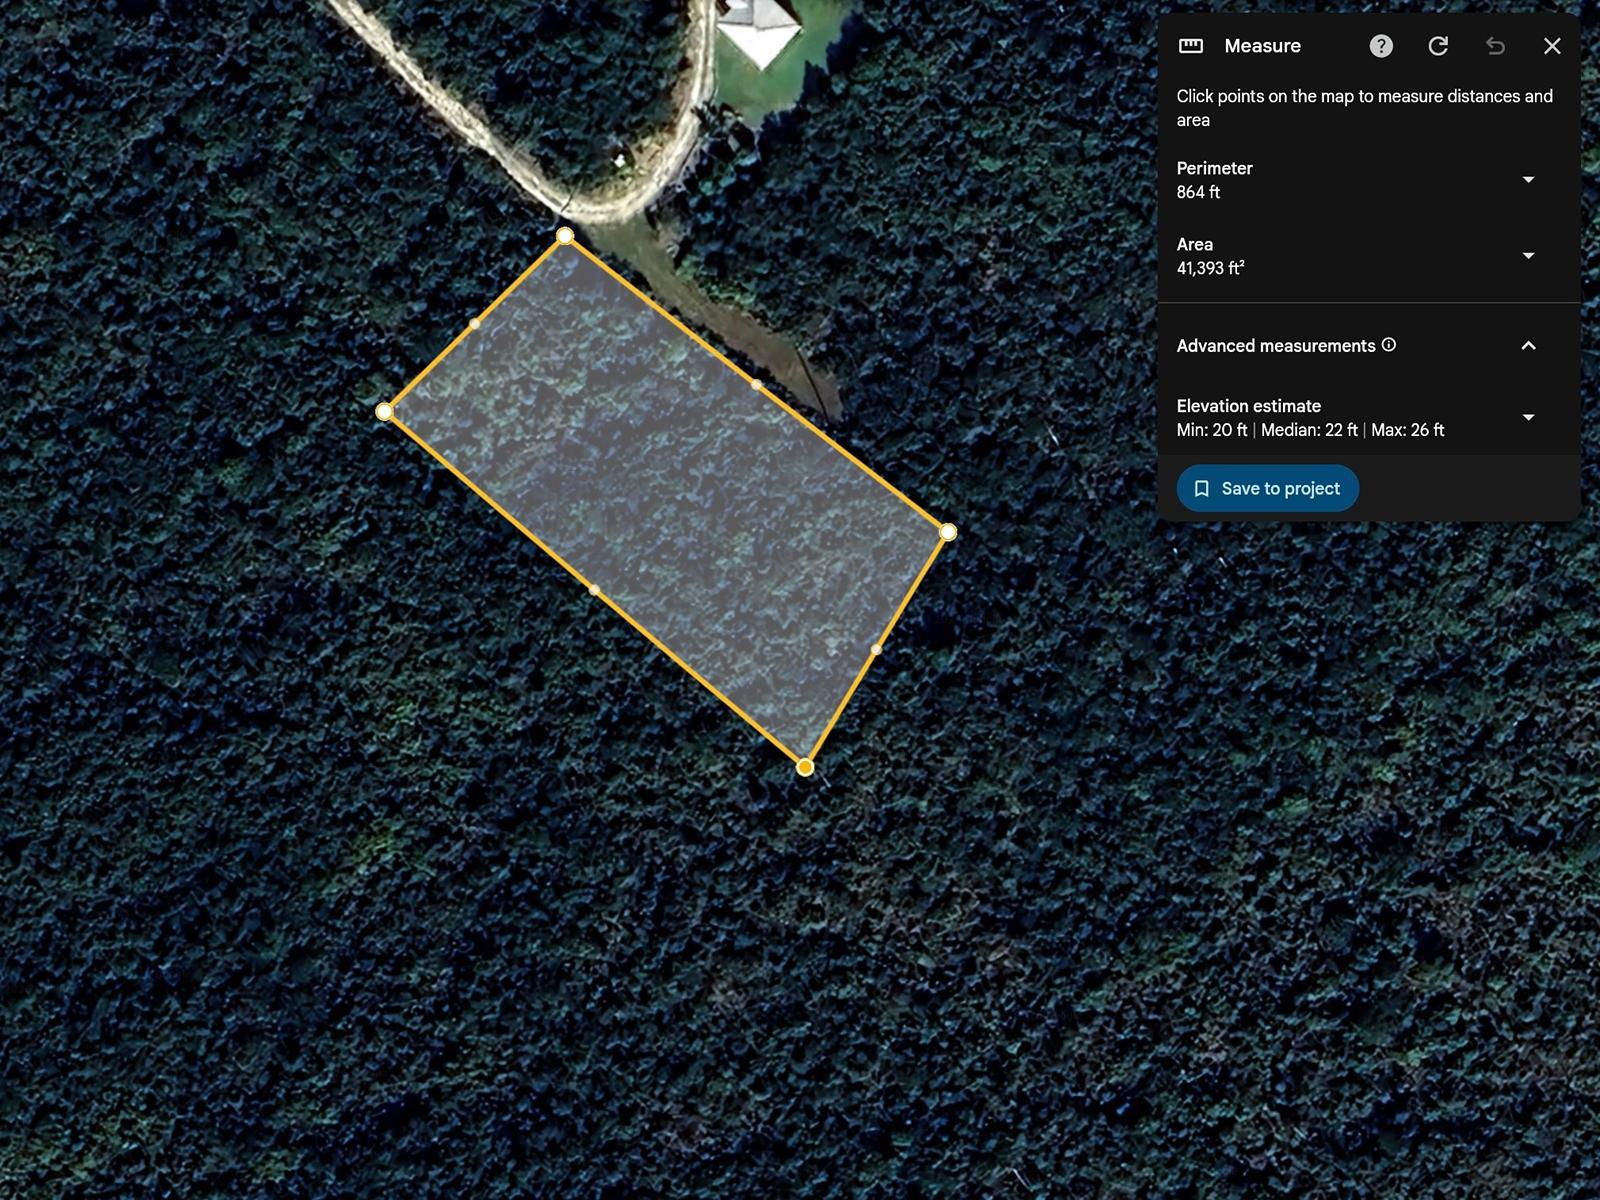Open the Area units dropdown

[1528, 256]
